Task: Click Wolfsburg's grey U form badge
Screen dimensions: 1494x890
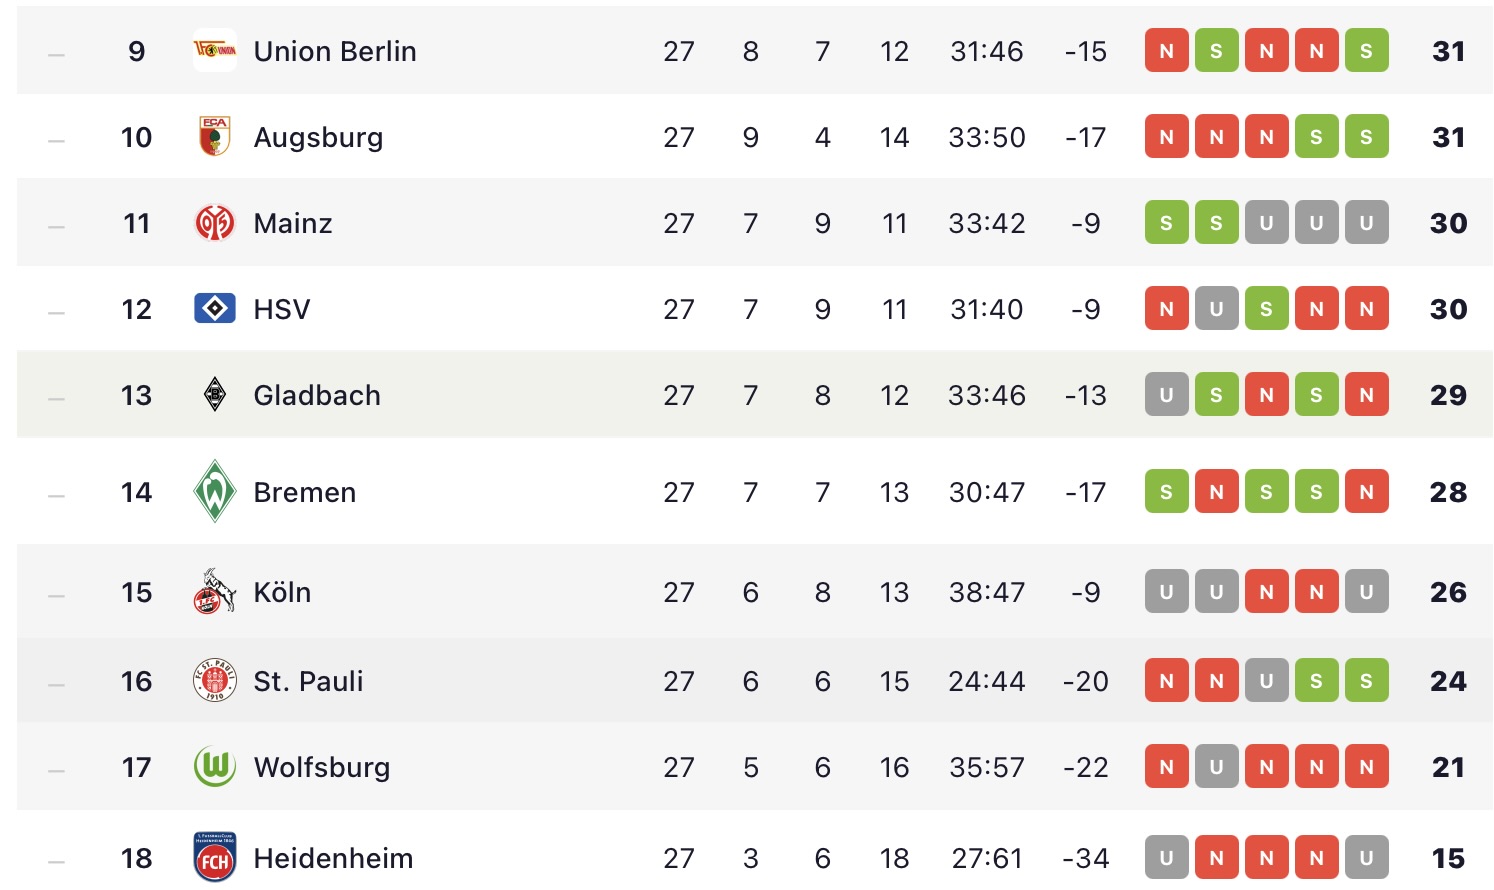Action: click(x=1216, y=767)
